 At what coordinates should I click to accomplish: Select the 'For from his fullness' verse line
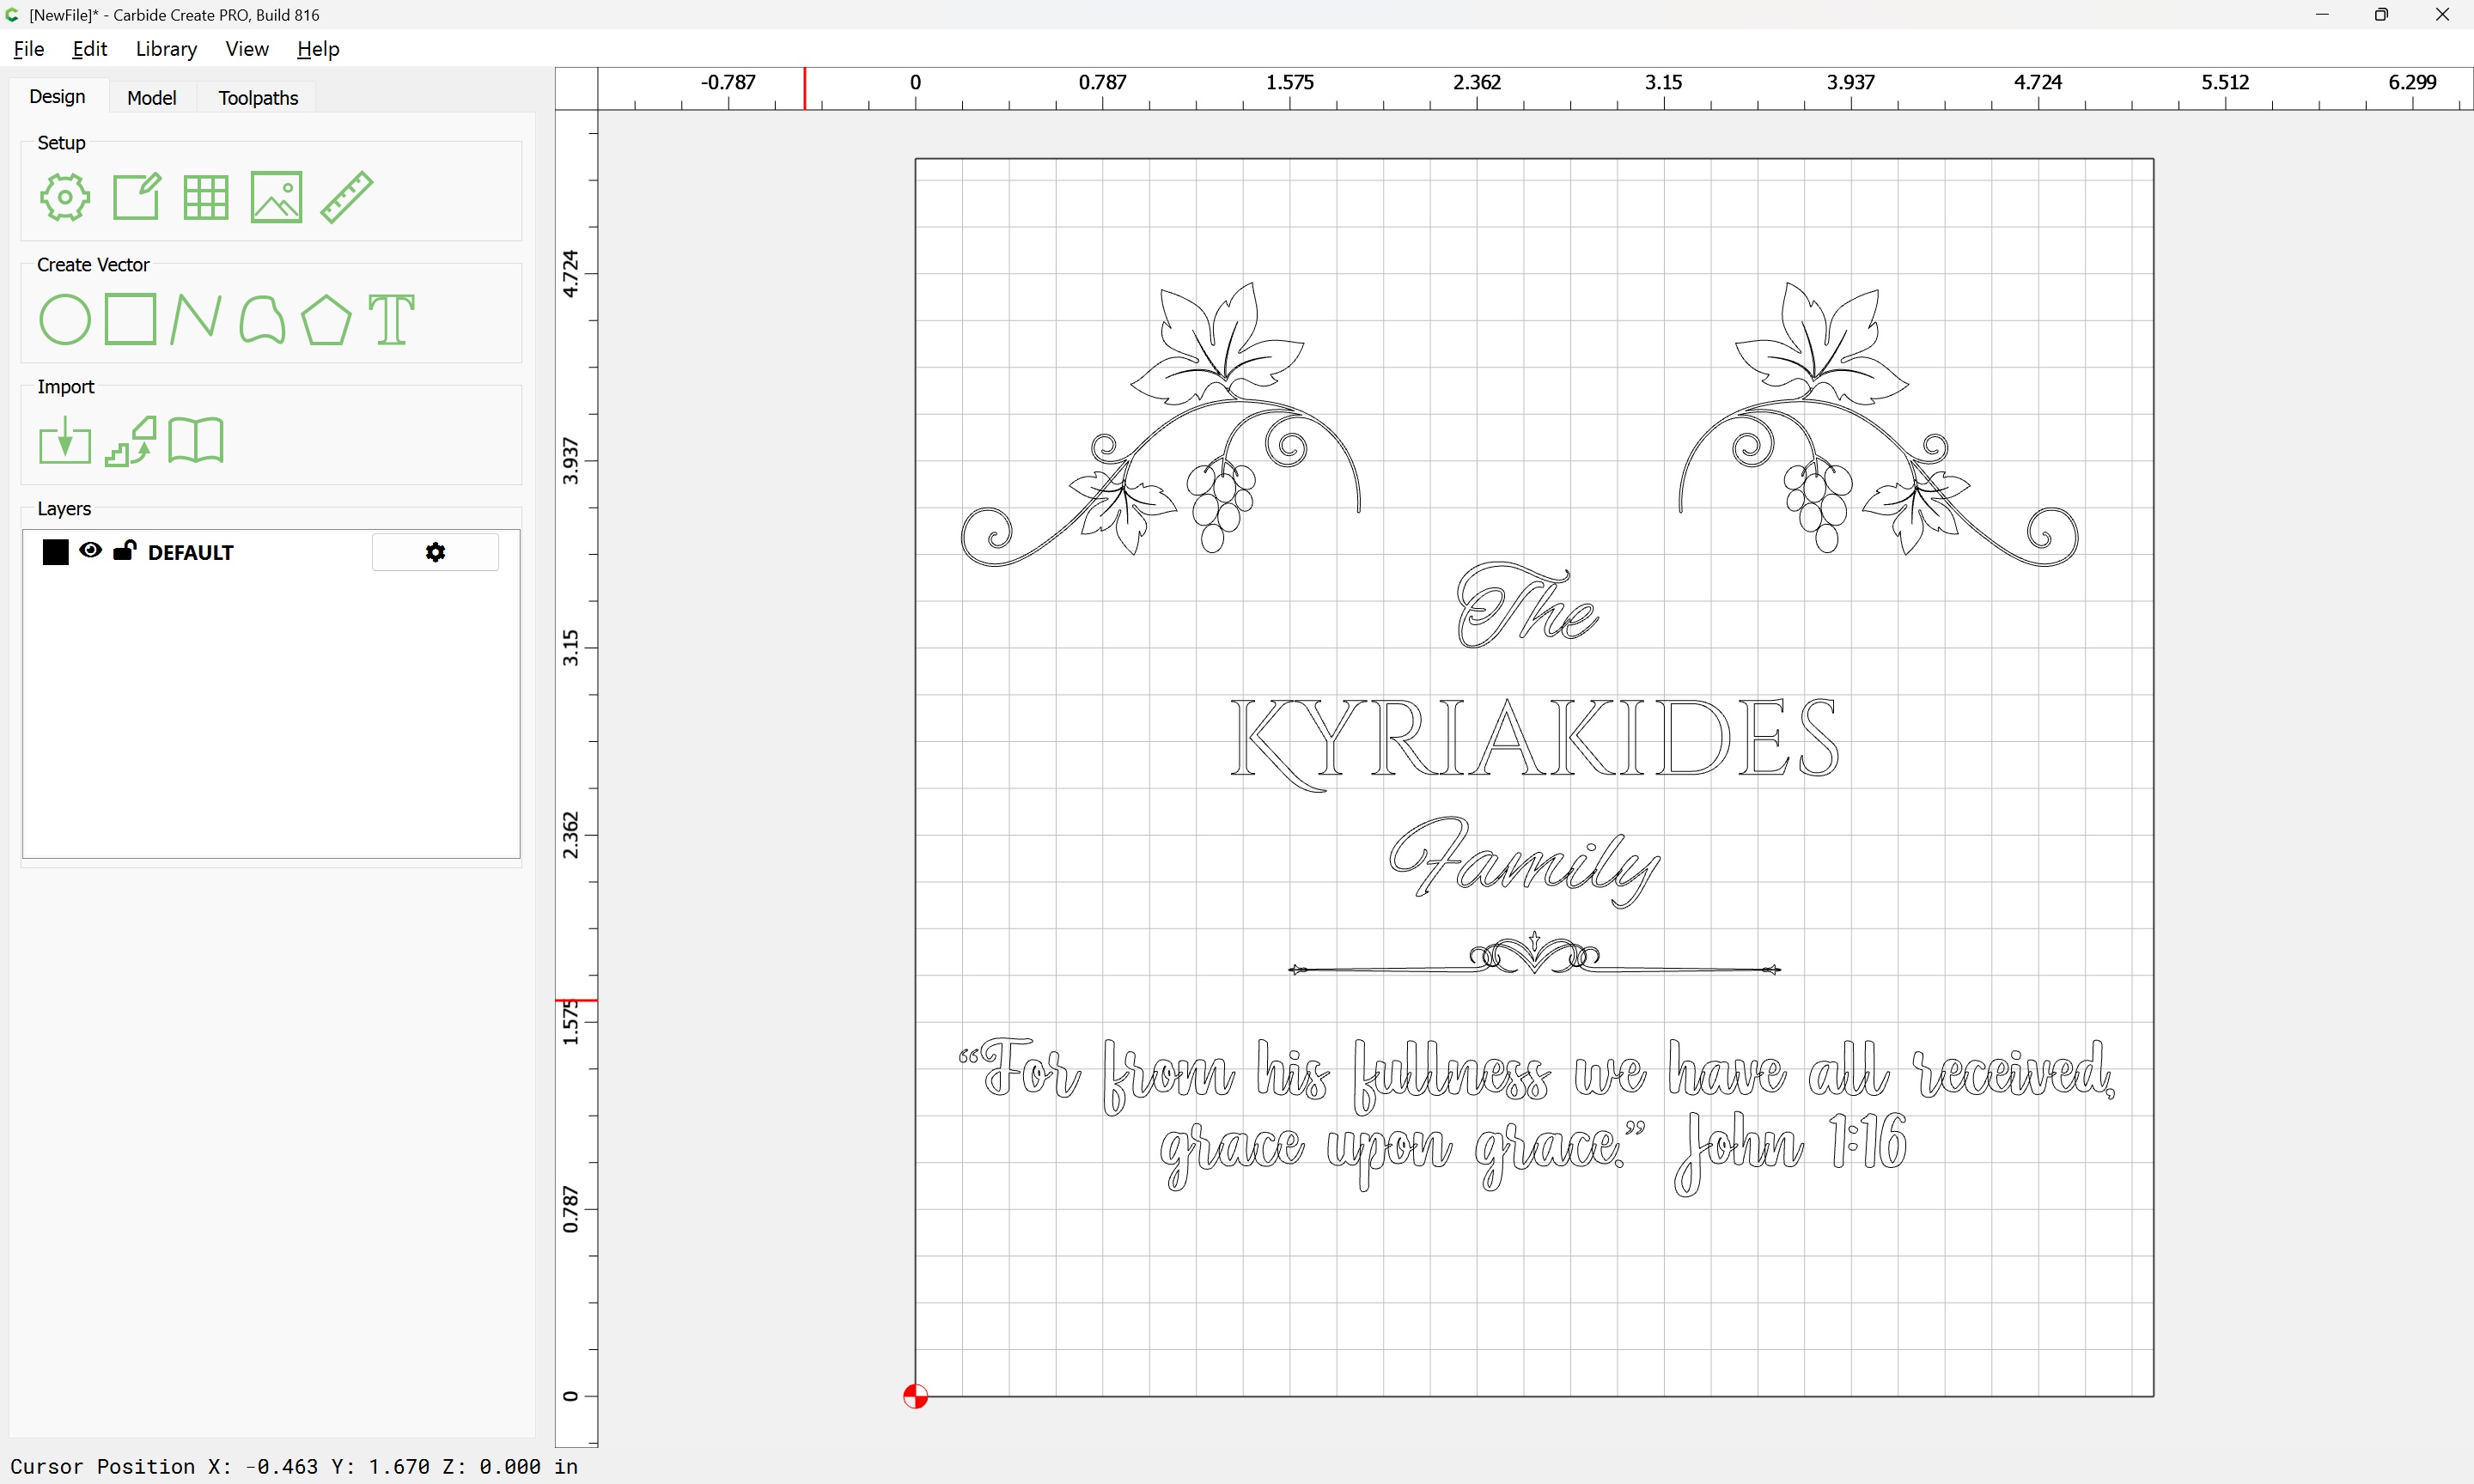coord(1536,1075)
